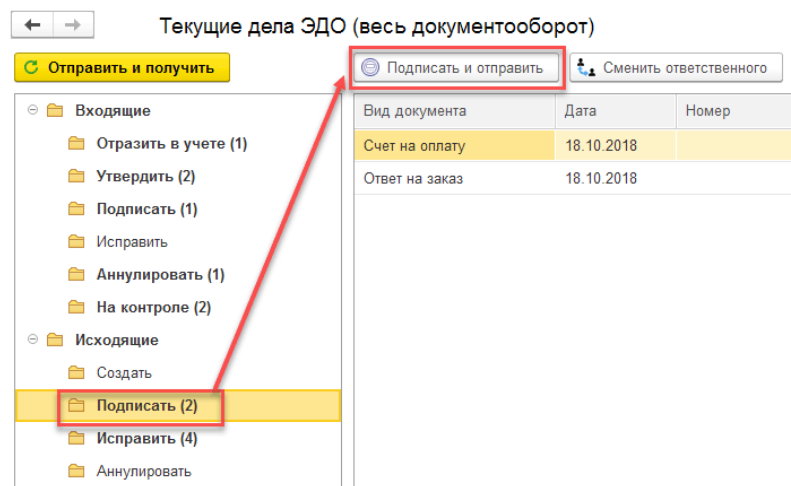Click folder icon beside Аннулировать (1)
The width and height of the screenshot is (791, 486).
pos(77,275)
